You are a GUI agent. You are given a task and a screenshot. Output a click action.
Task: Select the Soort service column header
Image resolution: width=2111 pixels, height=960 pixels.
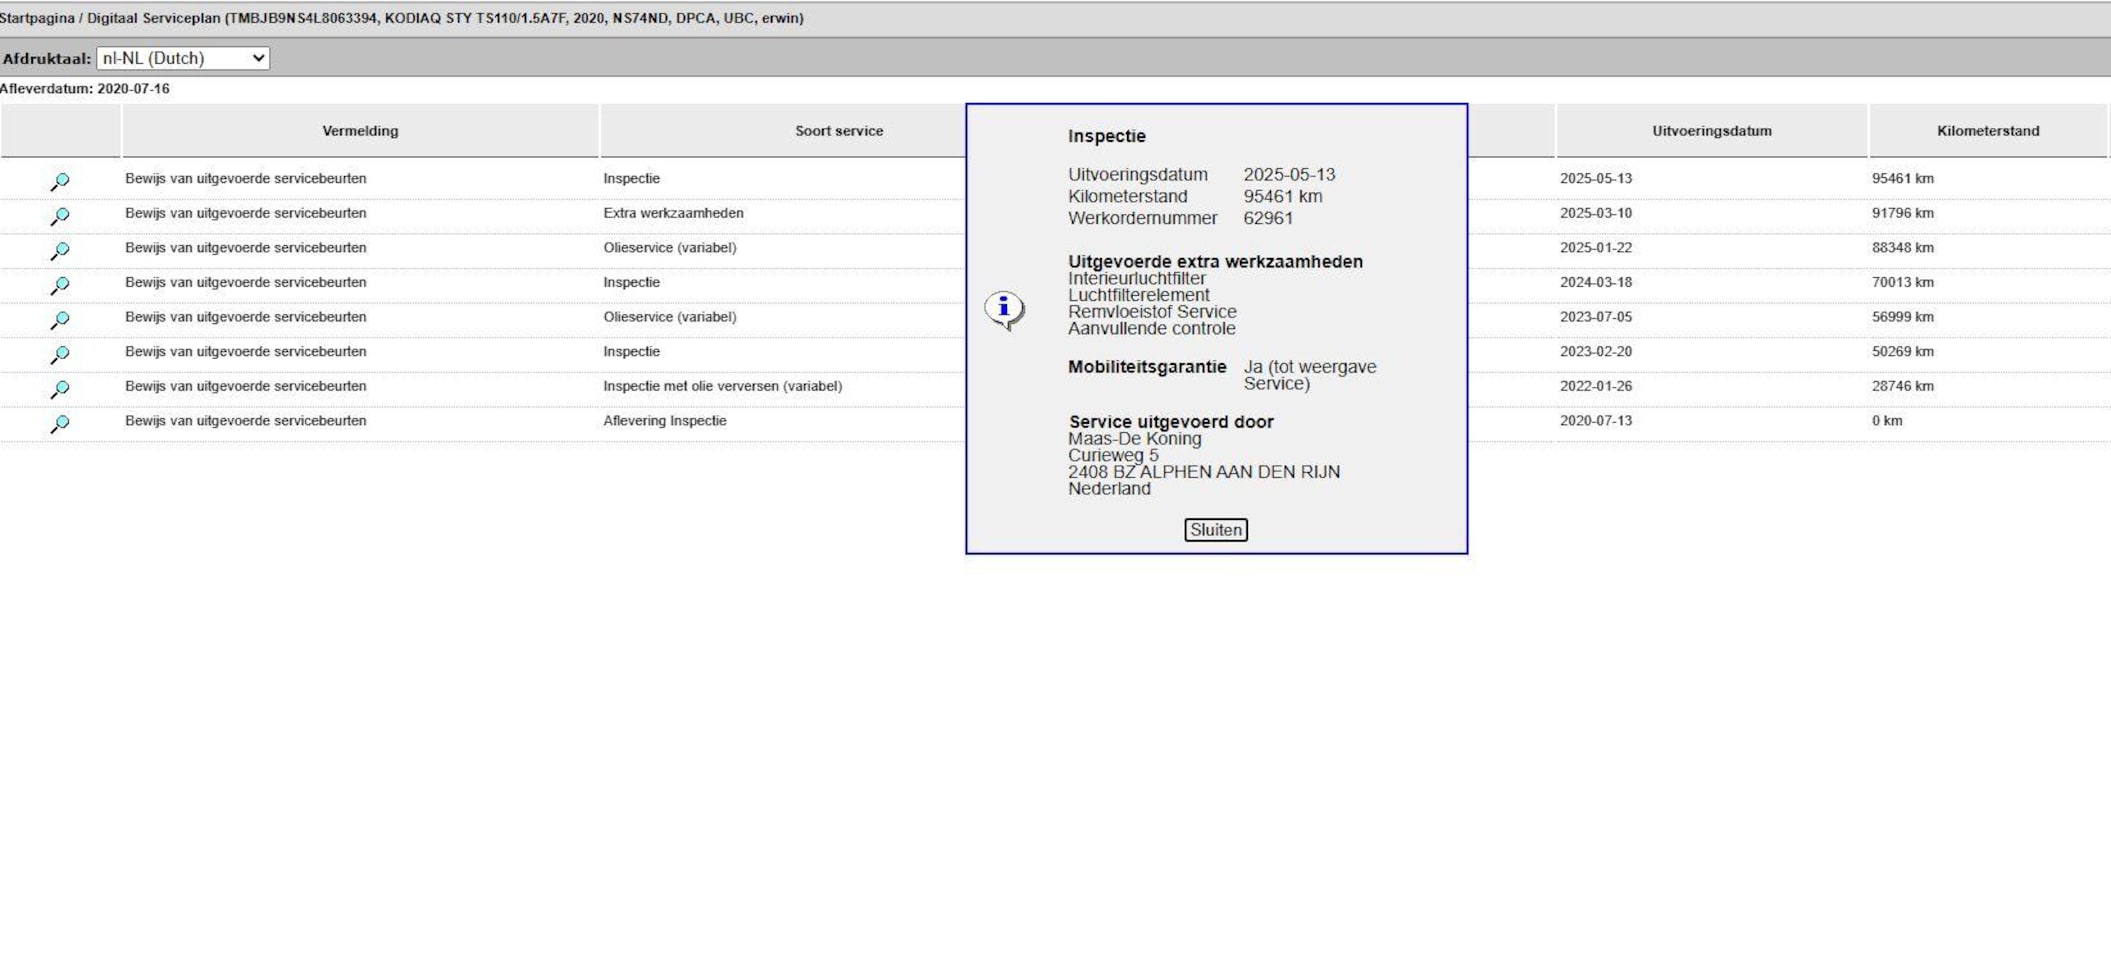[838, 131]
